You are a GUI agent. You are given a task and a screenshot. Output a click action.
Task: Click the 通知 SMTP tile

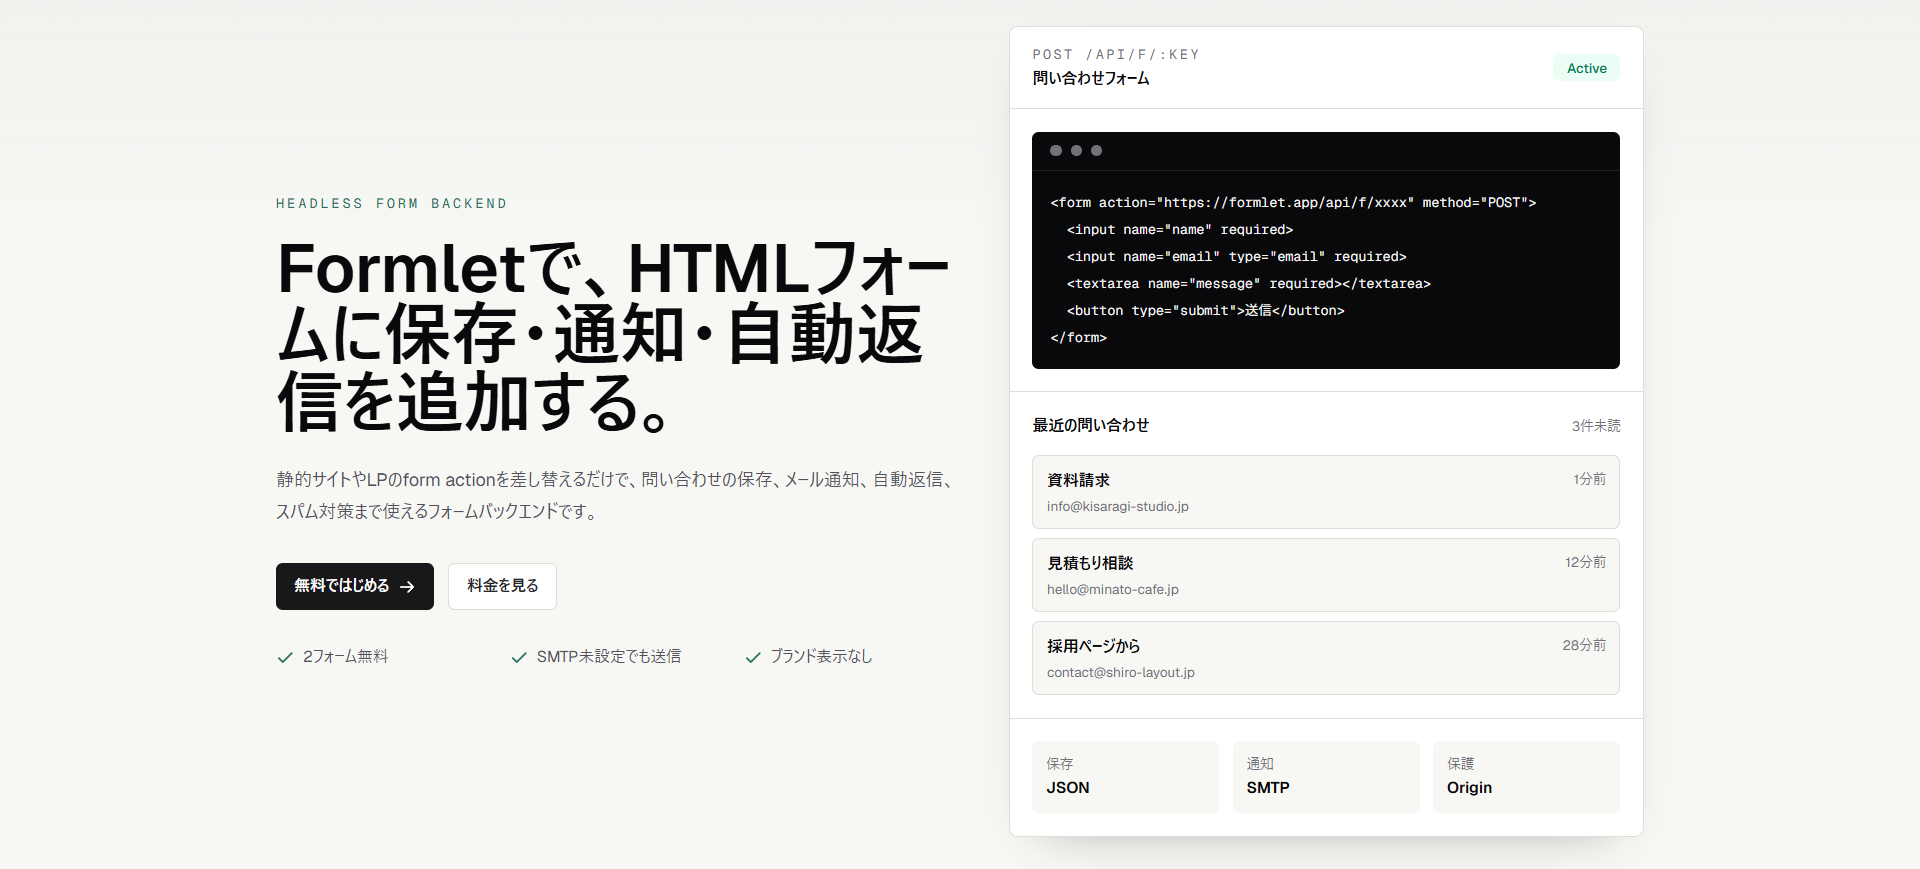pos(1326,777)
